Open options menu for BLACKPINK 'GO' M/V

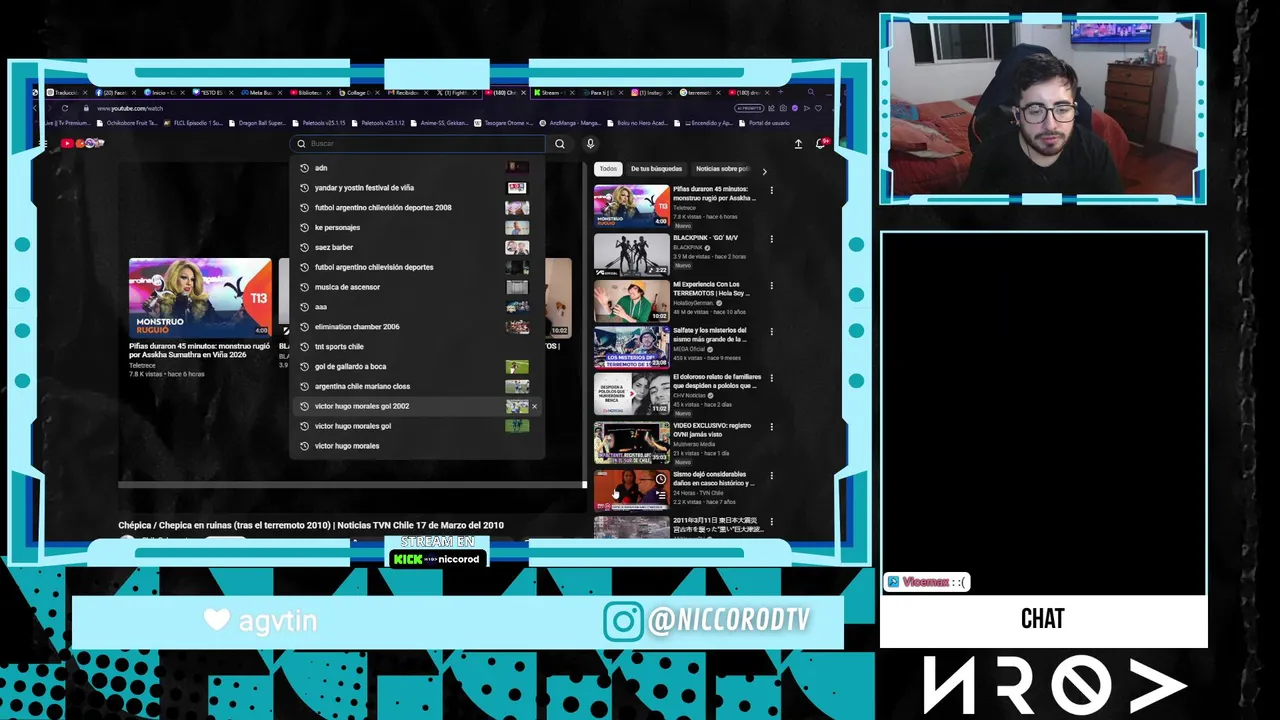pos(771,239)
